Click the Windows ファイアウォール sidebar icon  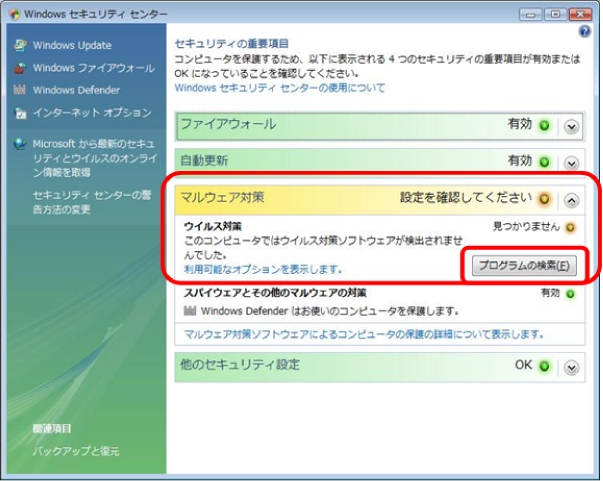click(22, 69)
